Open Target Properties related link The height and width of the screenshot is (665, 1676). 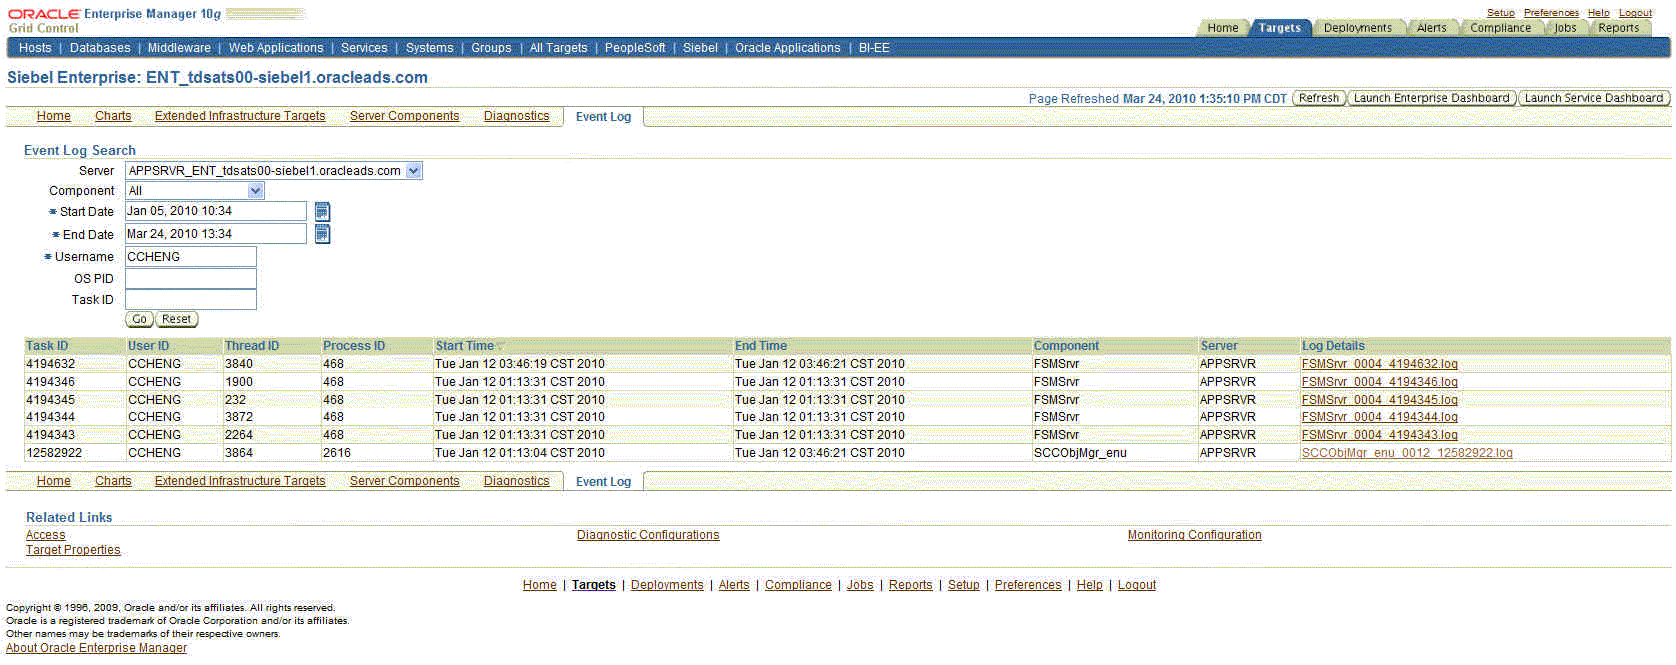point(73,550)
